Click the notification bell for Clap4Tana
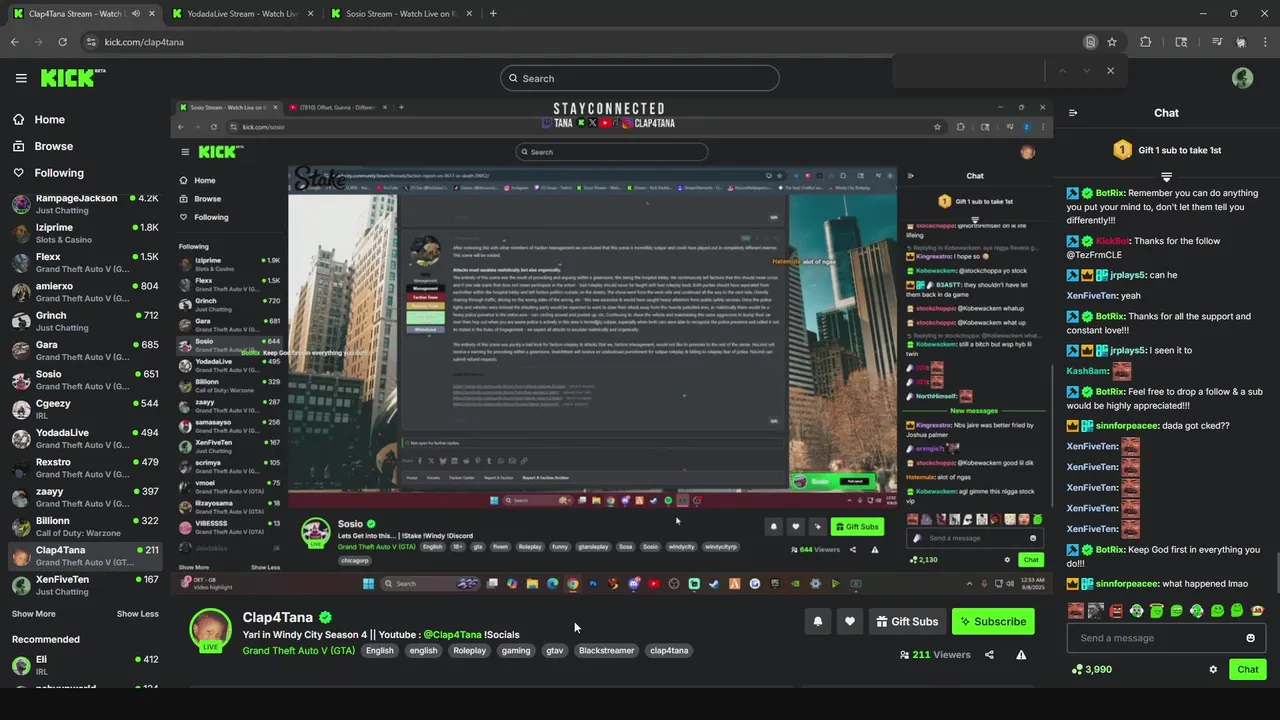1280x720 pixels. click(817, 621)
